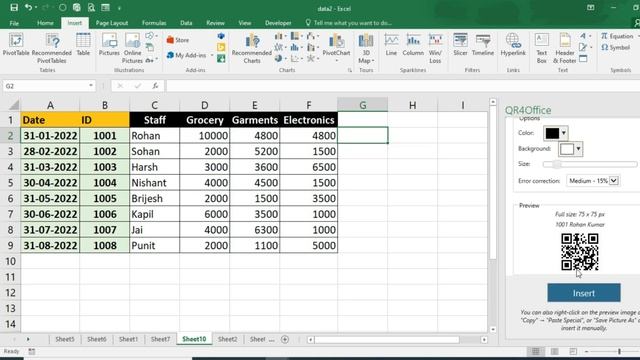The width and height of the screenshot is (640, 360).
Task: Switch to the Developer tab
Action: 278,23
